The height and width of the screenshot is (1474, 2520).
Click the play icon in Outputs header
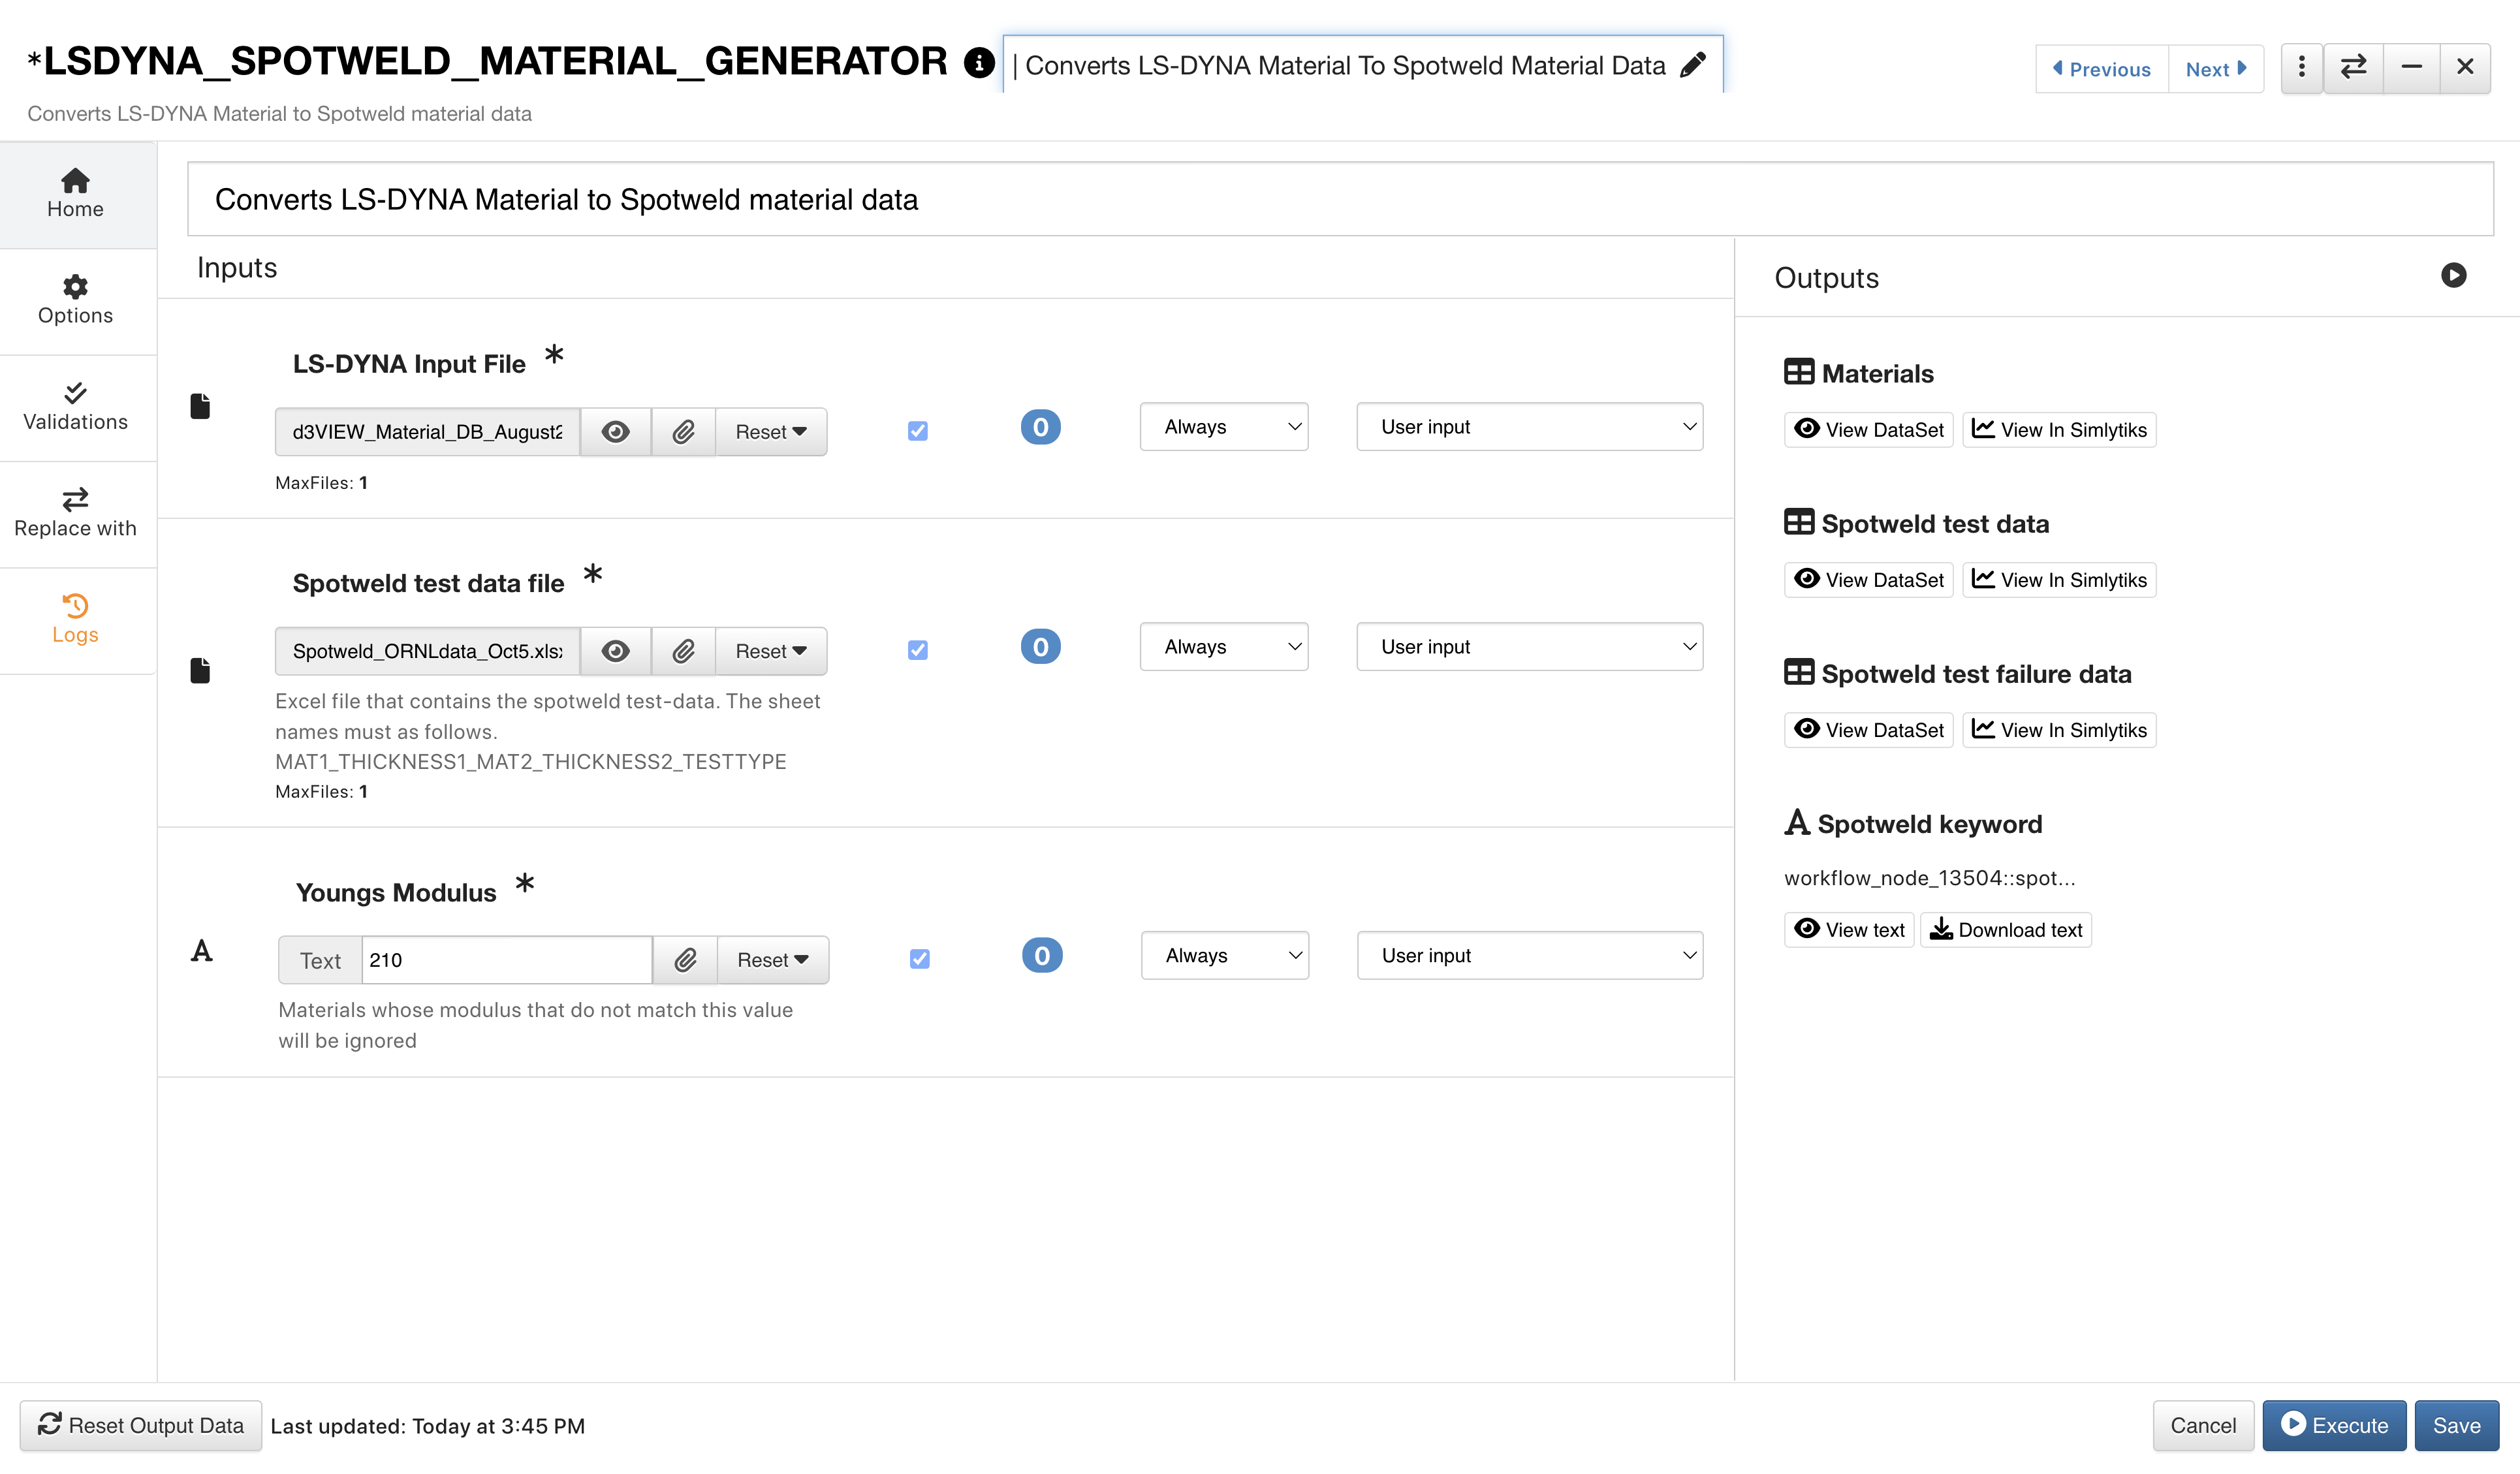click(x=2453, y=275)
